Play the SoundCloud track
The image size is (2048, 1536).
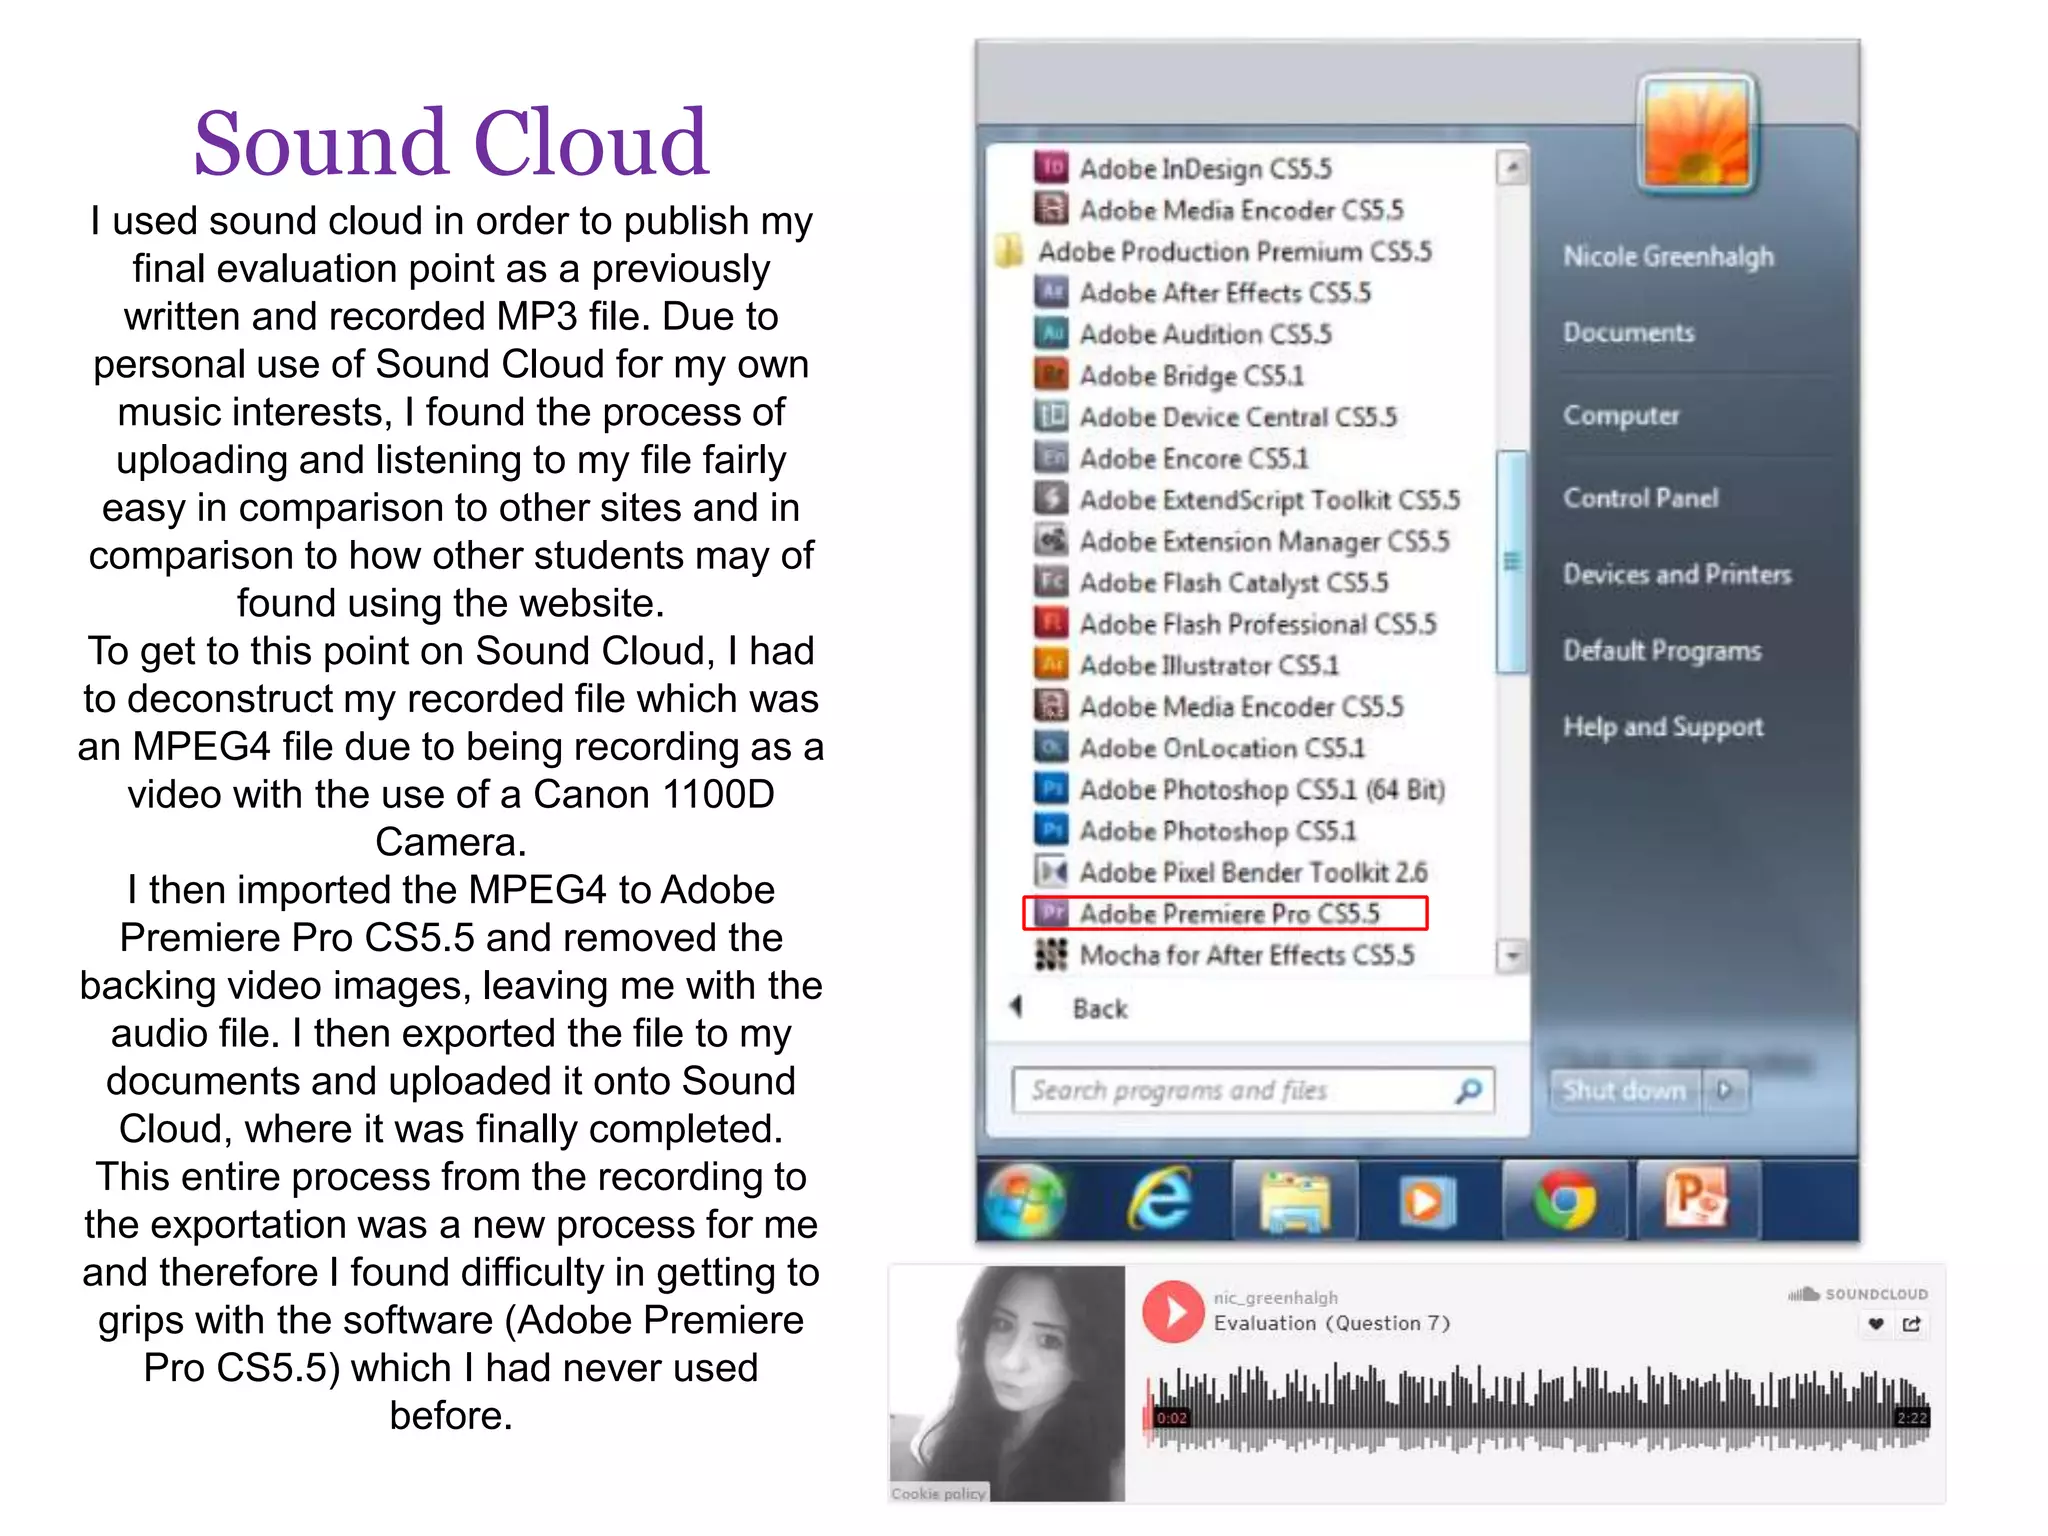(1173, 1311)
